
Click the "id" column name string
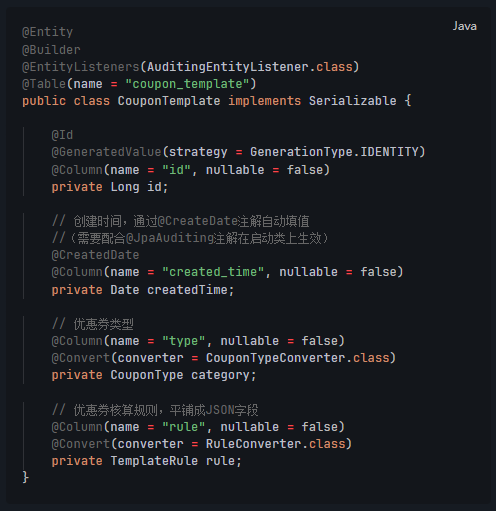click(x=176, y=170)
